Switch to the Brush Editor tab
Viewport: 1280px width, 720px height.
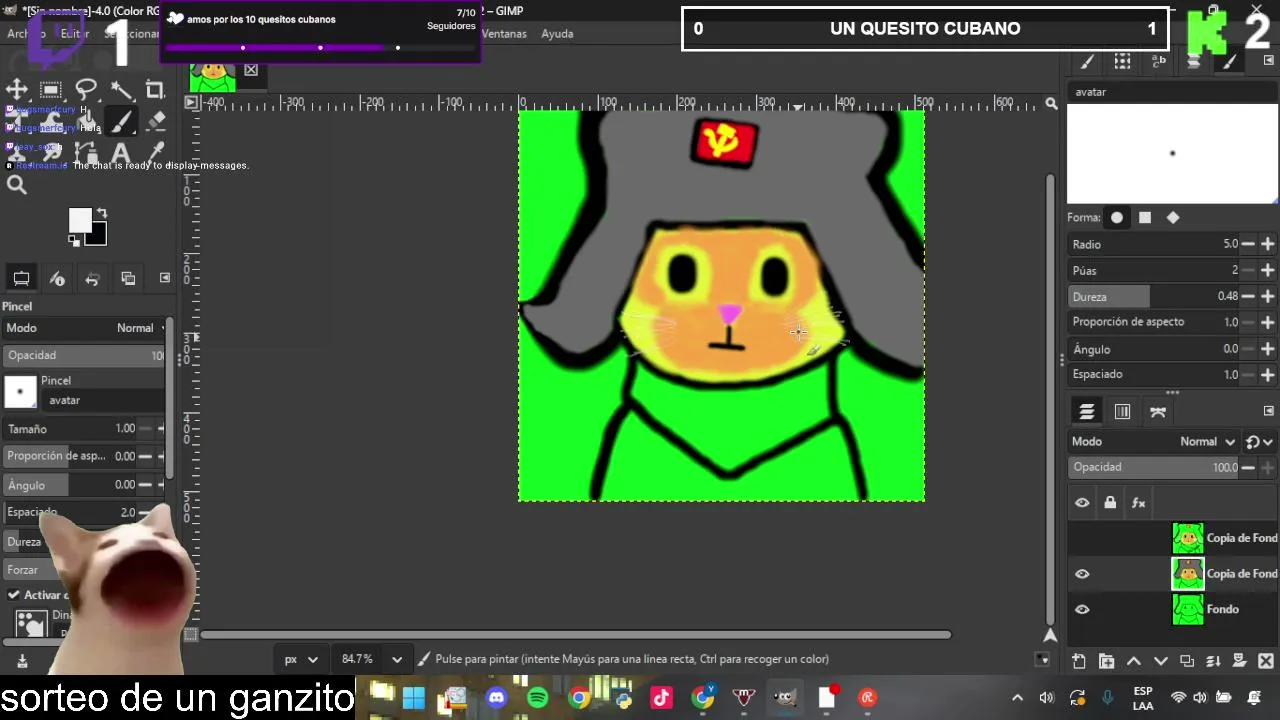point(1230,61)
